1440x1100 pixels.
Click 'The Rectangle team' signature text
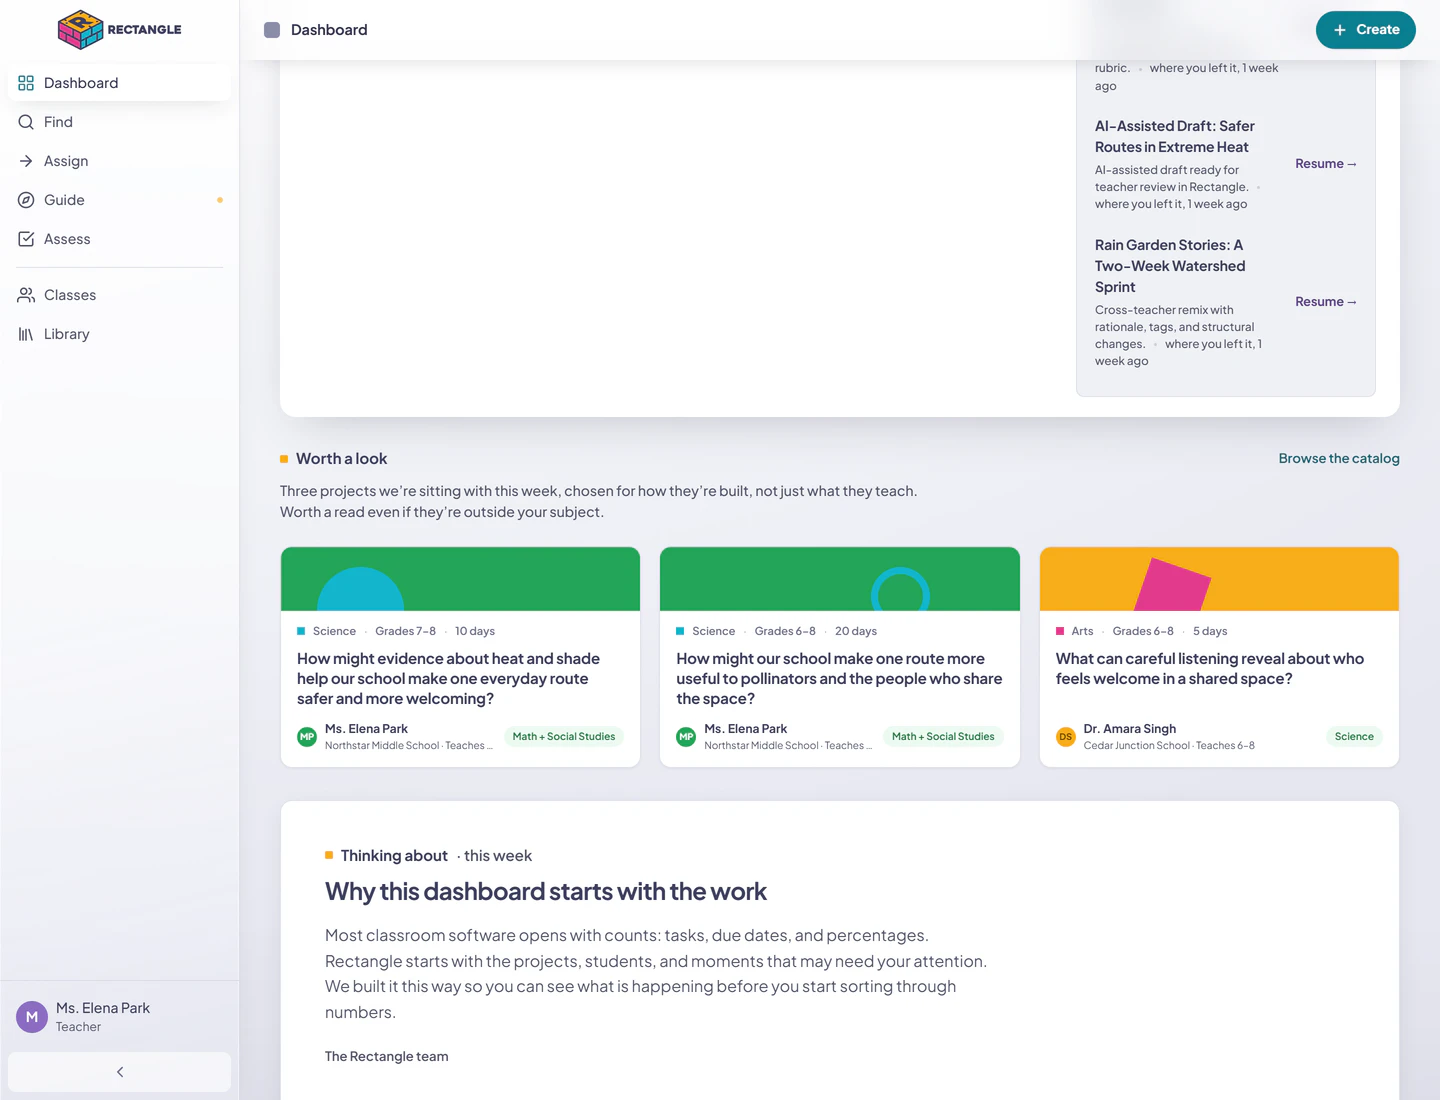(387, 1057)
